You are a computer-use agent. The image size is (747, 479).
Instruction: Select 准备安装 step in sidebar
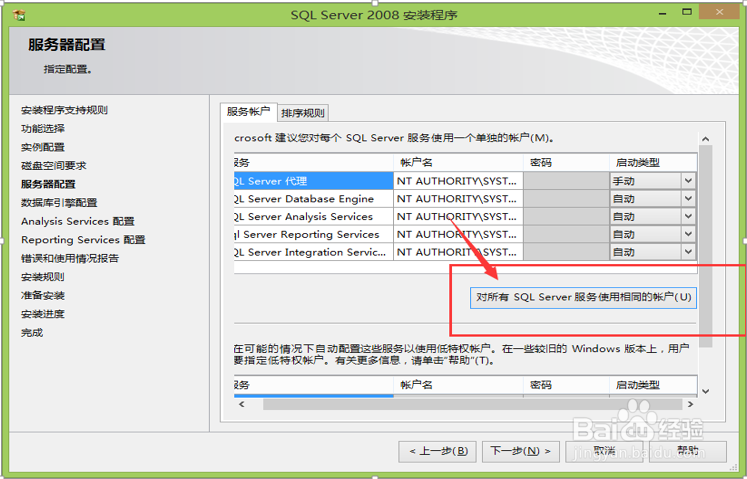coord(43,296)
